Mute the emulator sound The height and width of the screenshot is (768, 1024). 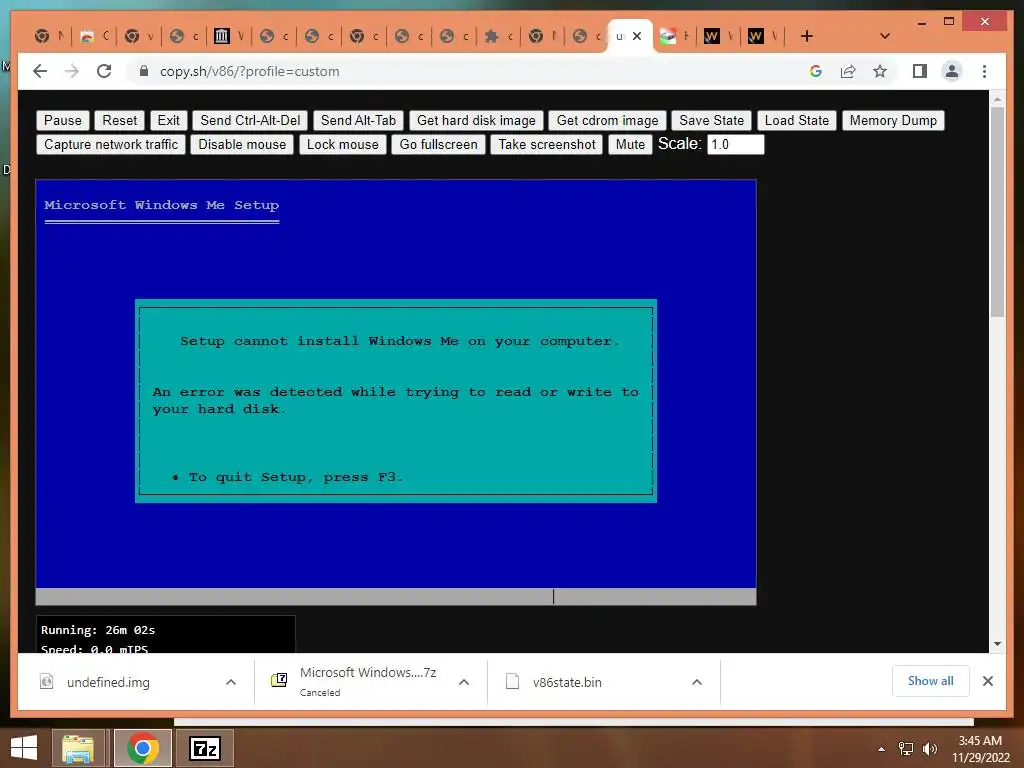(x=630, y=144)
